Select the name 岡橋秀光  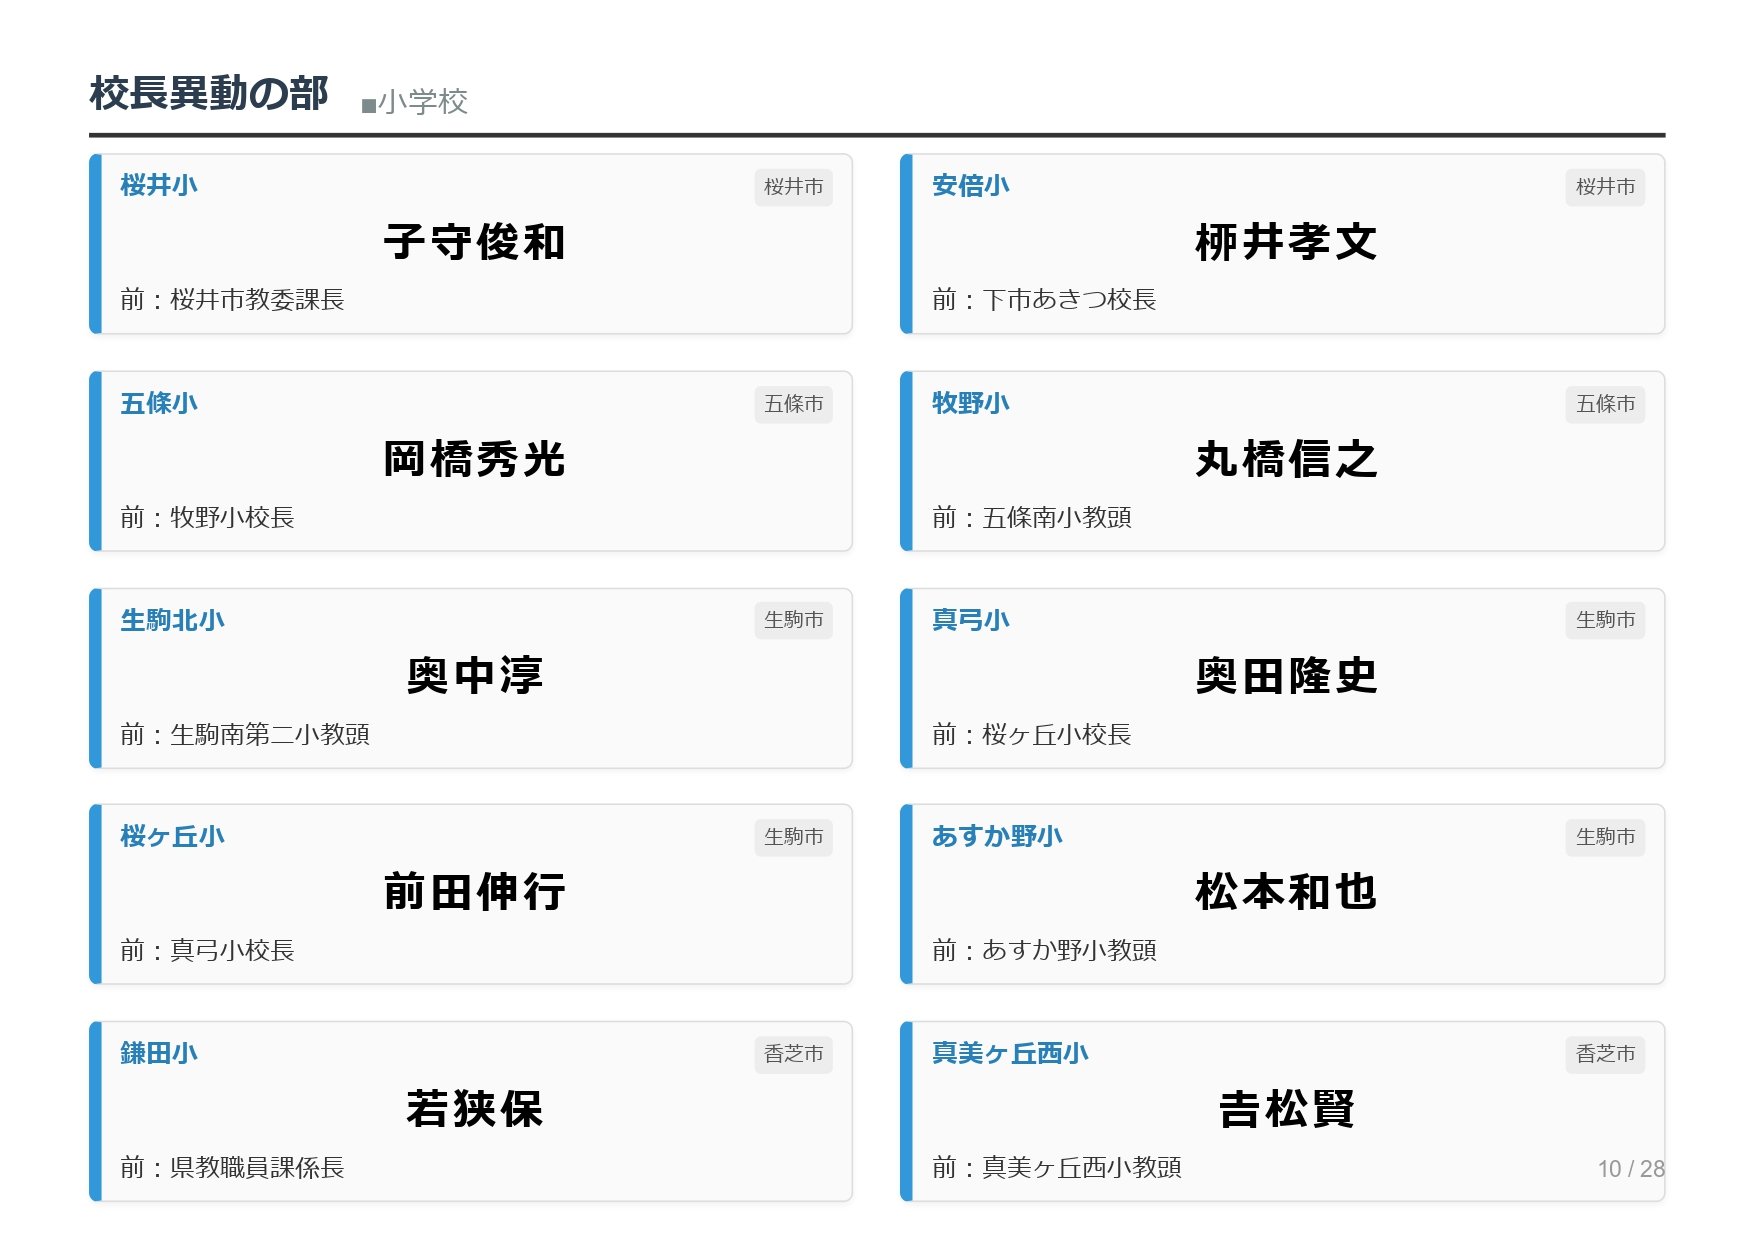point(474,460)
